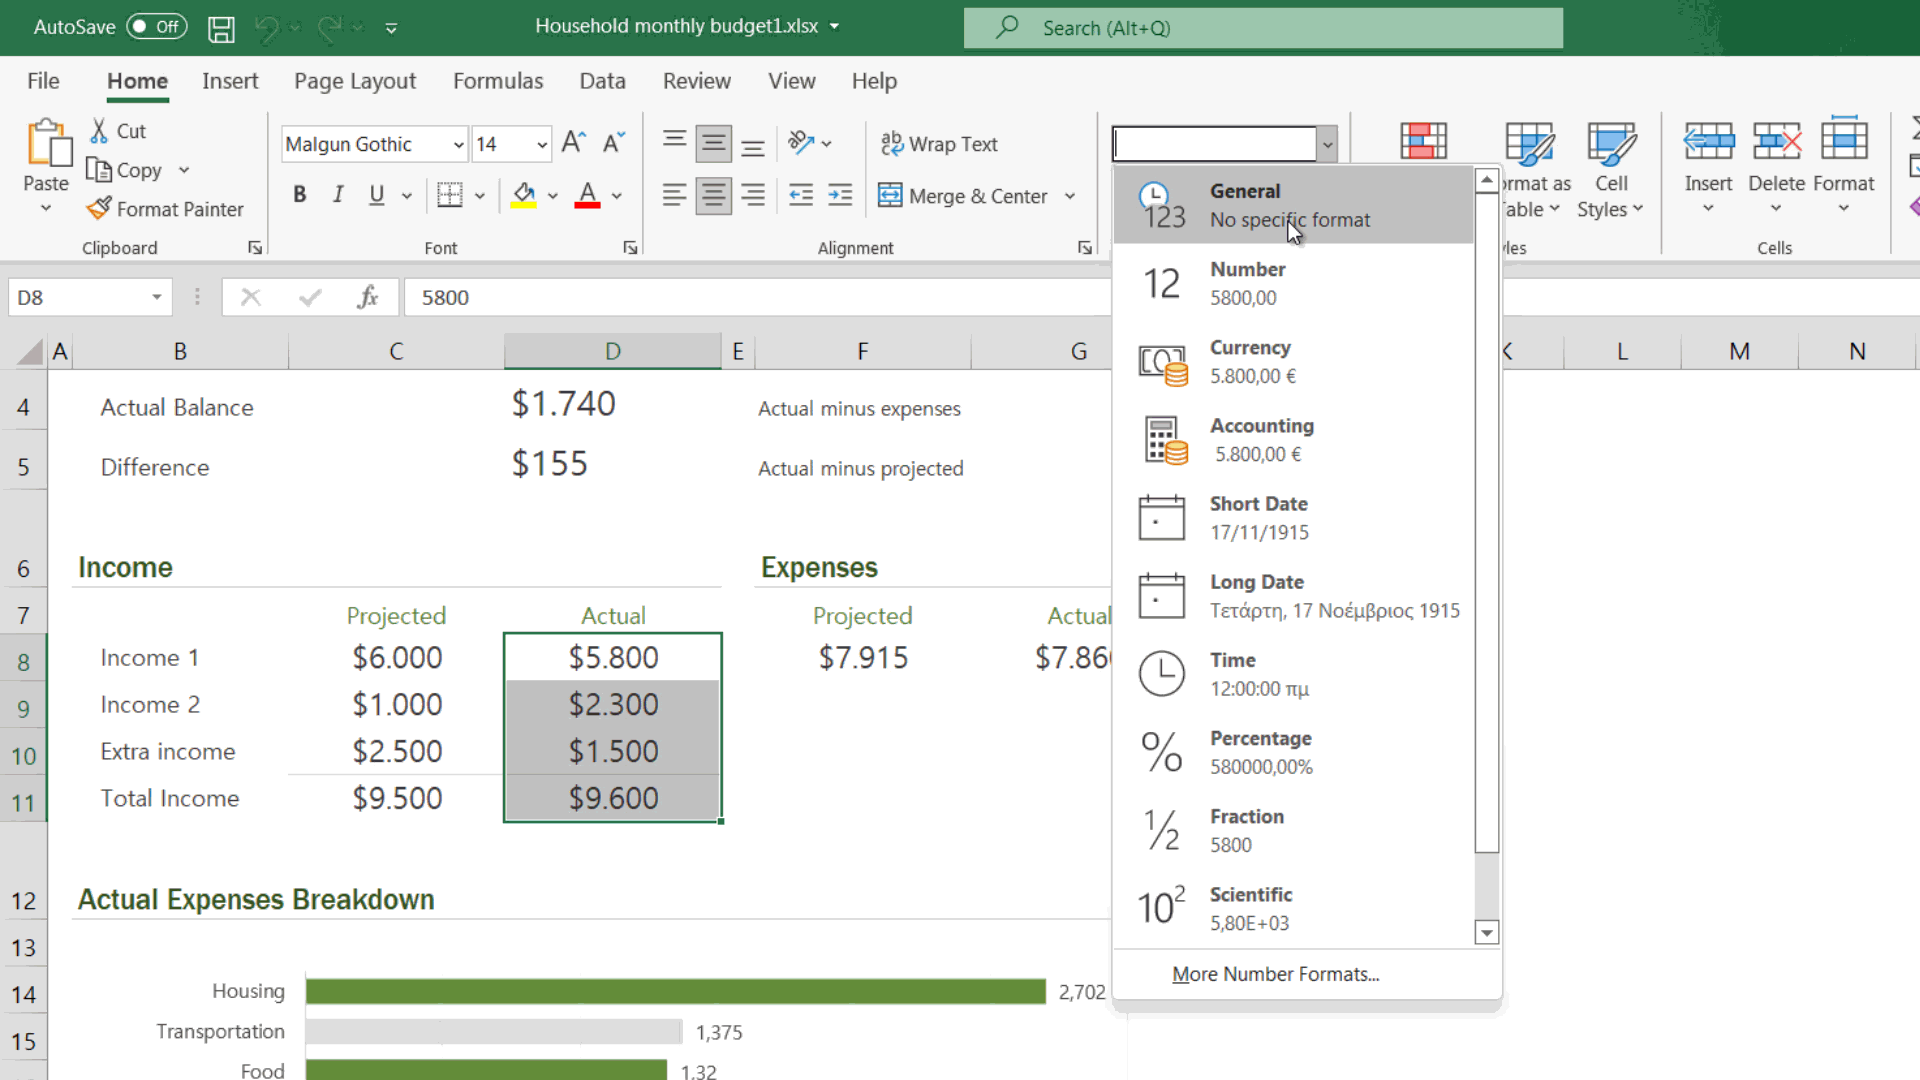1920x1080 pixels.
Task: Apply bold formatting to selection
Action: pyautogui.click(x=299, y=195)
